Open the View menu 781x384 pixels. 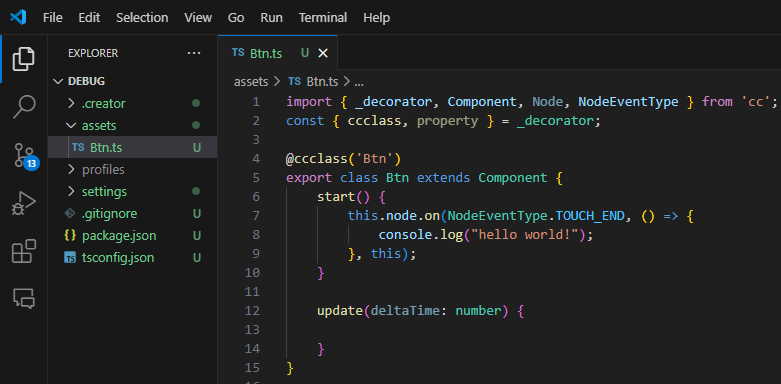tap(198, 17)
